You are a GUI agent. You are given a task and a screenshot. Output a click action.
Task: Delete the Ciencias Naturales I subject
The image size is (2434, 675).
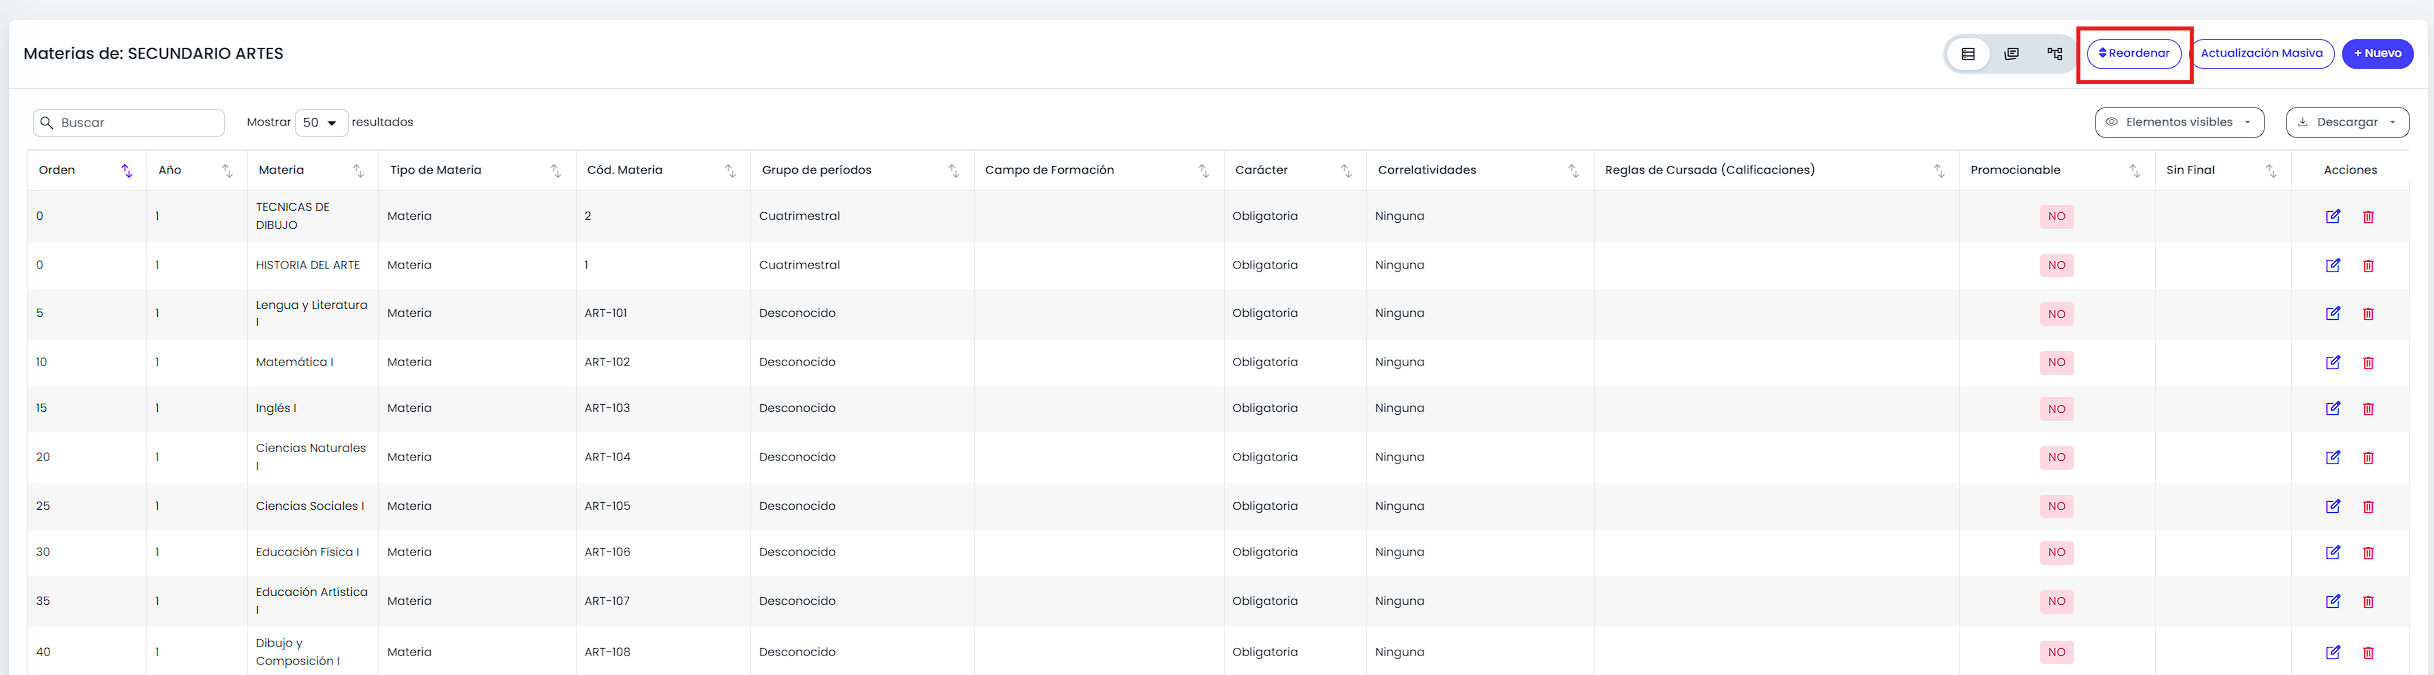(2368, 458)
